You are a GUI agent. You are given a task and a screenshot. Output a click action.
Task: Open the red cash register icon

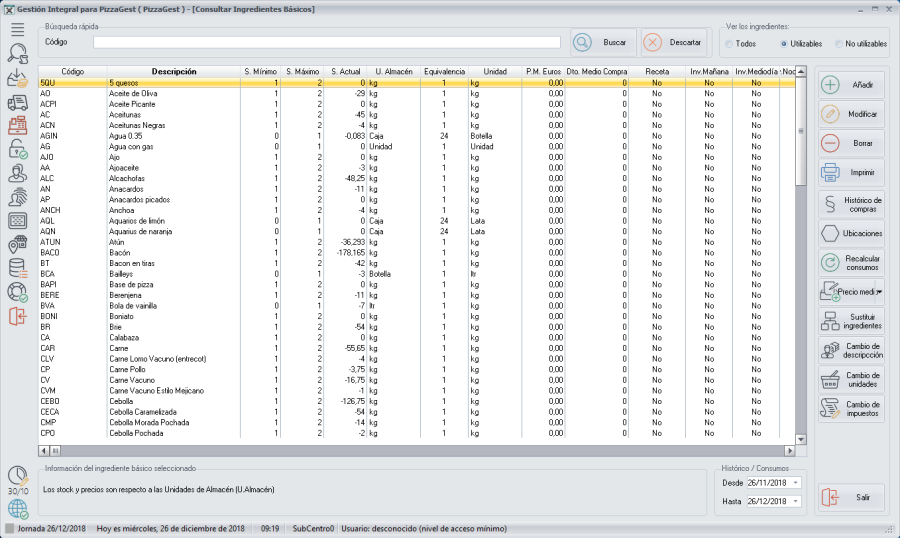[x=17, y=125]
